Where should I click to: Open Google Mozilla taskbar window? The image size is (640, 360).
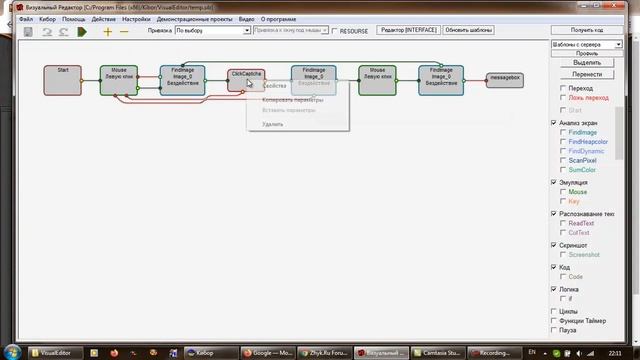[x=268, y=353]
